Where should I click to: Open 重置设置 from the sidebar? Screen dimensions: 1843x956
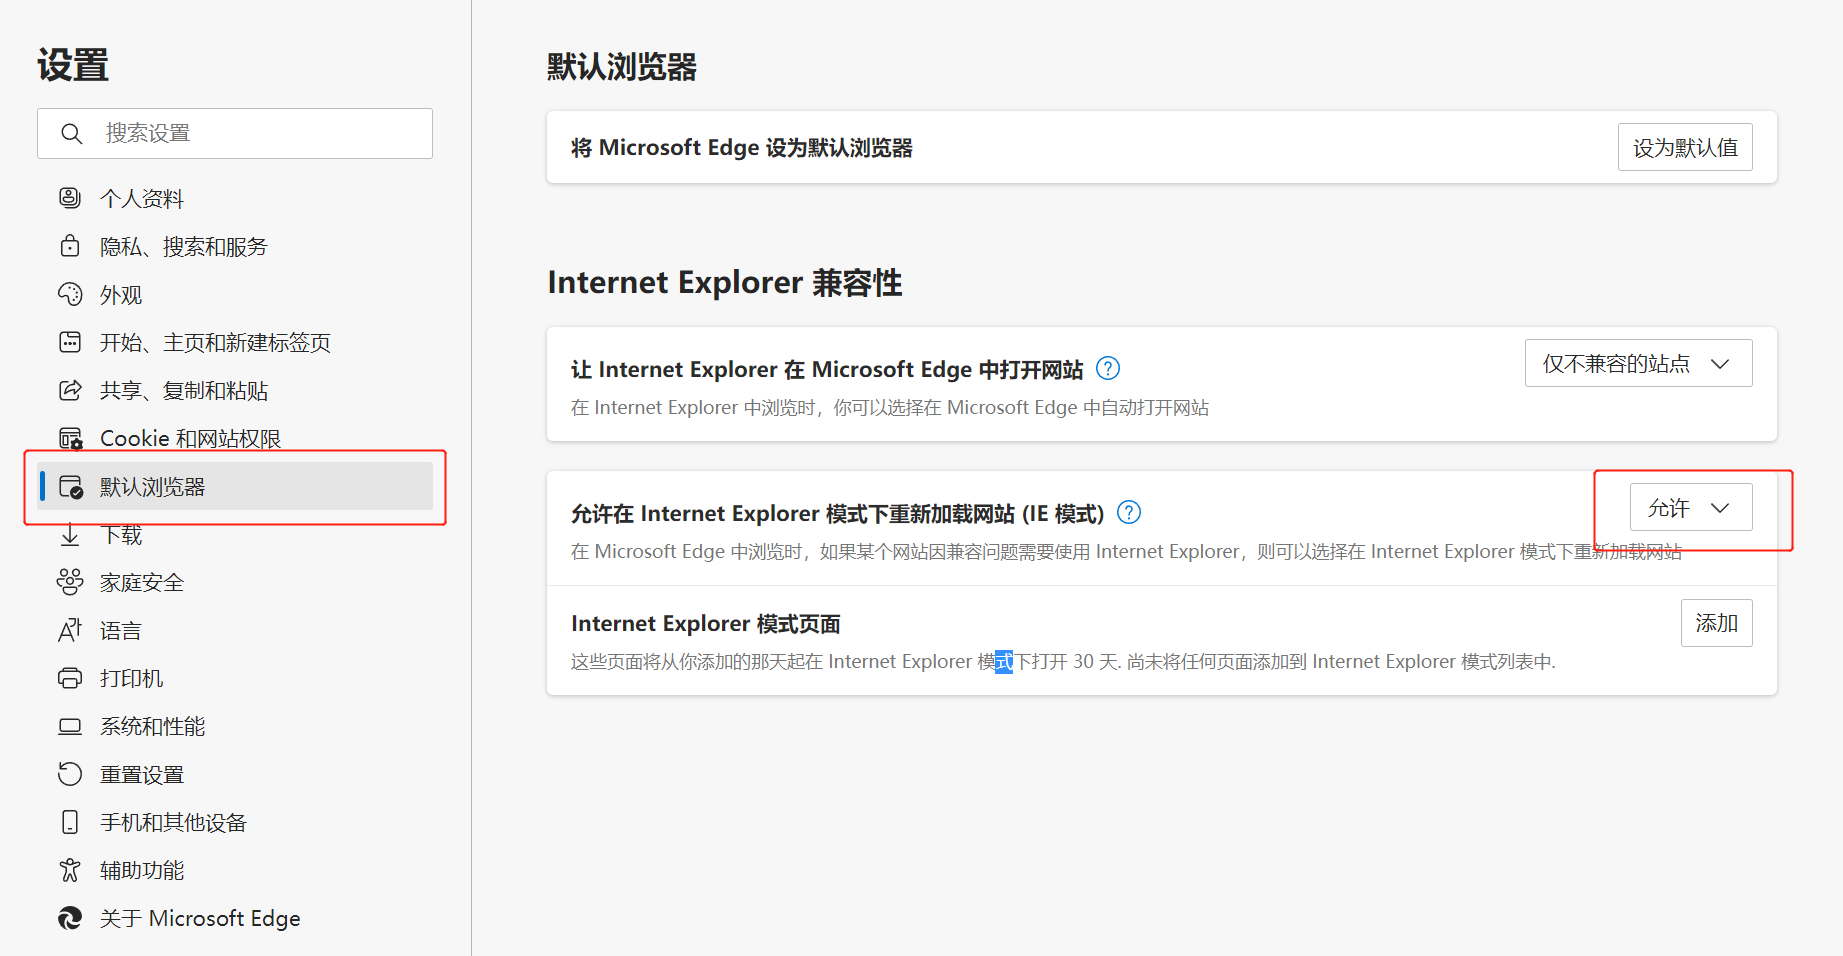tap(141, 774)
